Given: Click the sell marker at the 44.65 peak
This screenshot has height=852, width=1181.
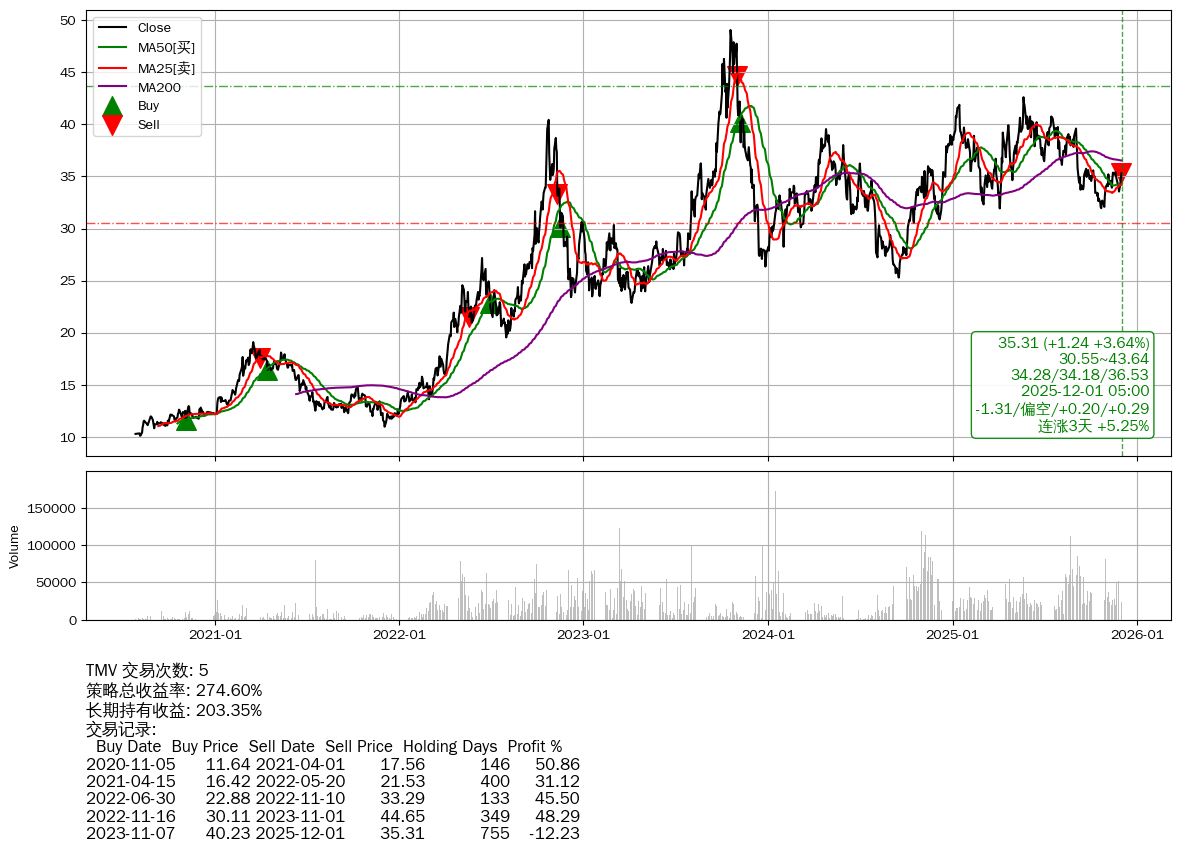Looking at the screenshot, I should 738,76.
